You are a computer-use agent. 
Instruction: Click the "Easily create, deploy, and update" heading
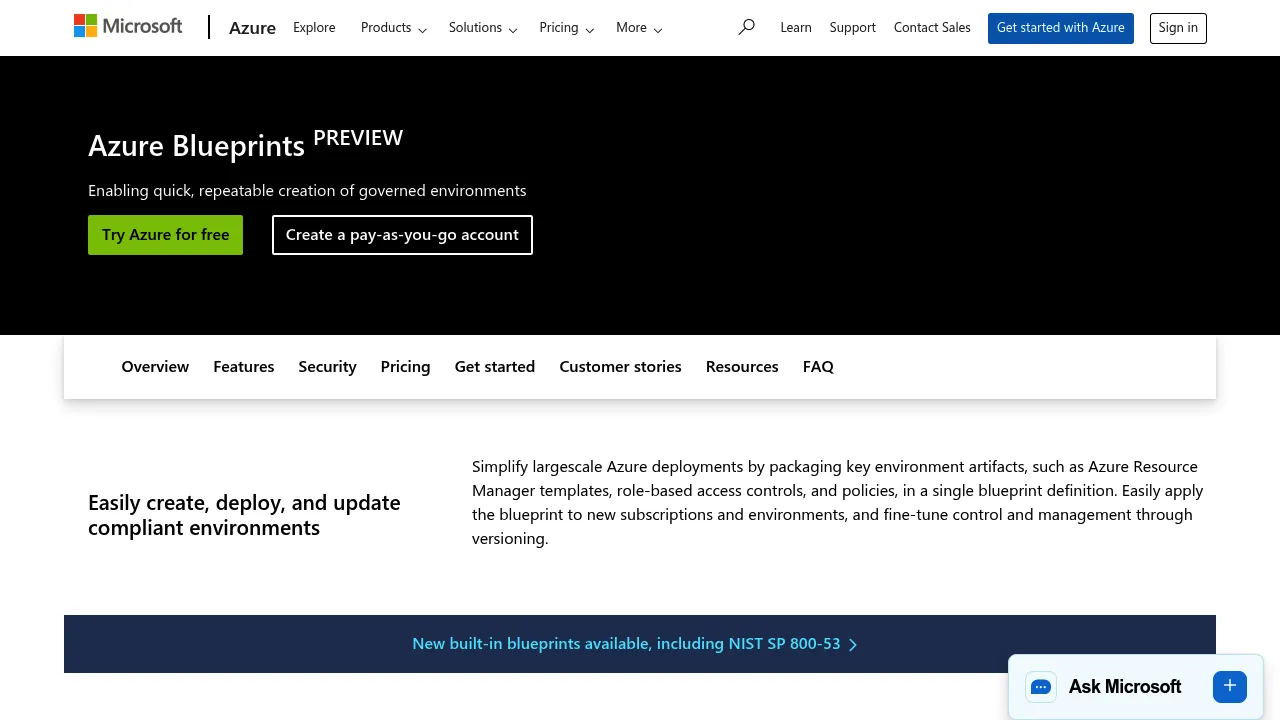[x=244, y=515]
